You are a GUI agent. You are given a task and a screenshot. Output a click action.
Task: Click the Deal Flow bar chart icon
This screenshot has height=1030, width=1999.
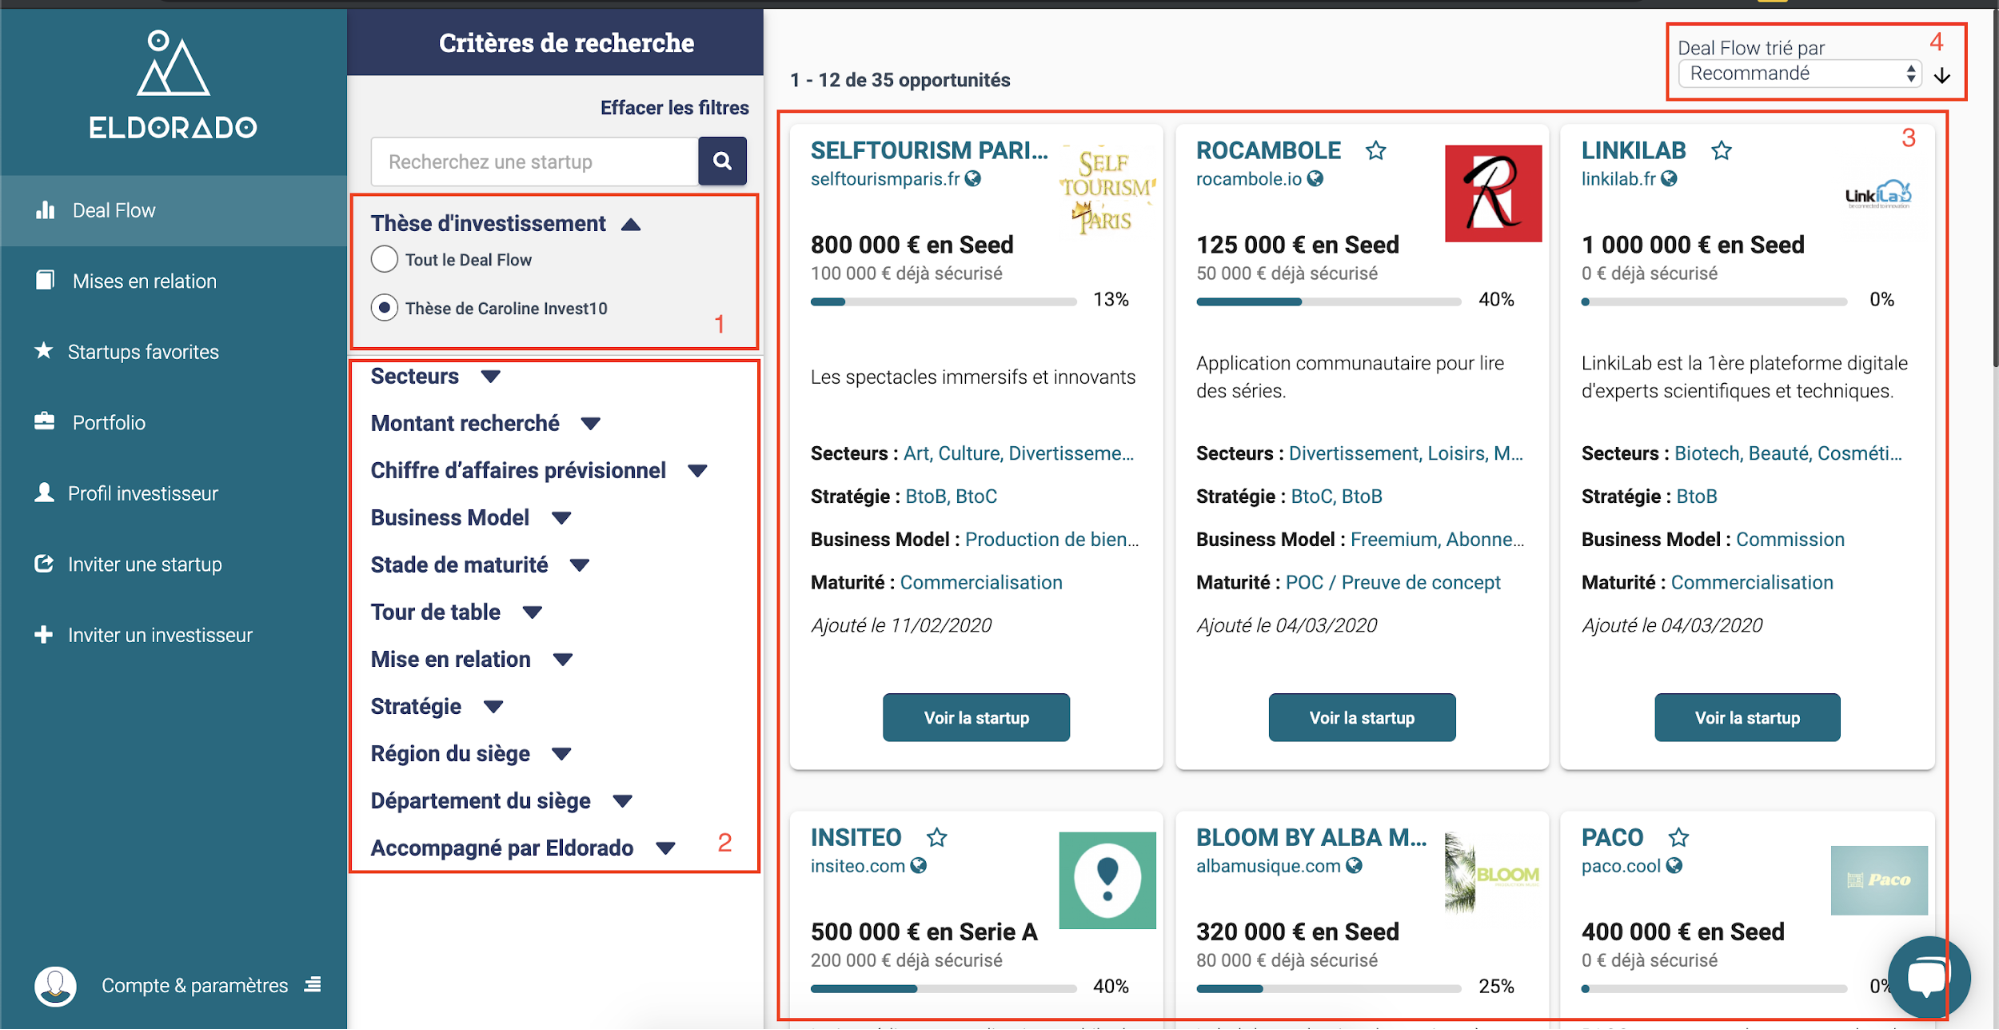pos(45,210)
